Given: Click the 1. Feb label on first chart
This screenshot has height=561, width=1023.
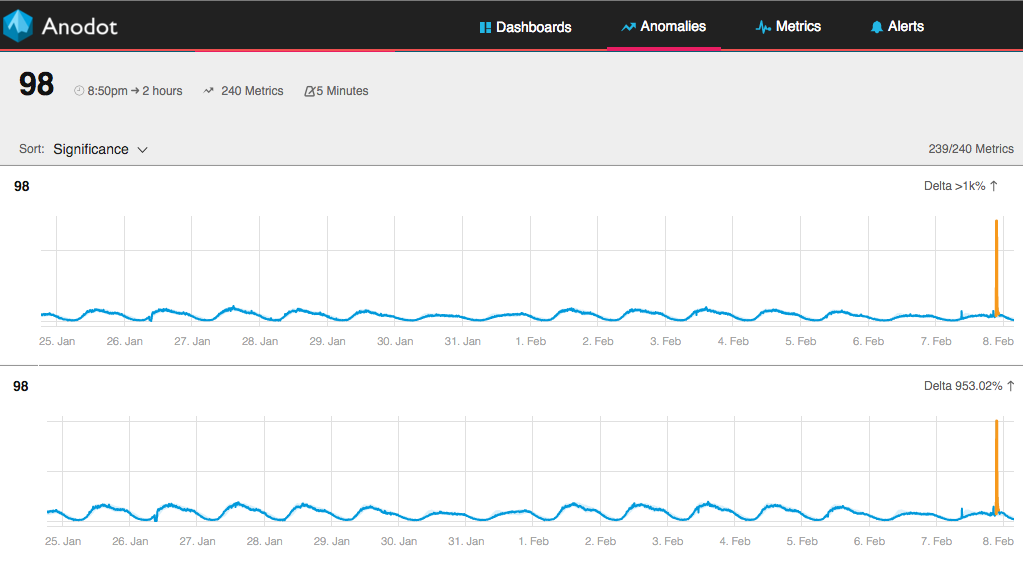Looking at the screenshot, I should pos(530,341).
